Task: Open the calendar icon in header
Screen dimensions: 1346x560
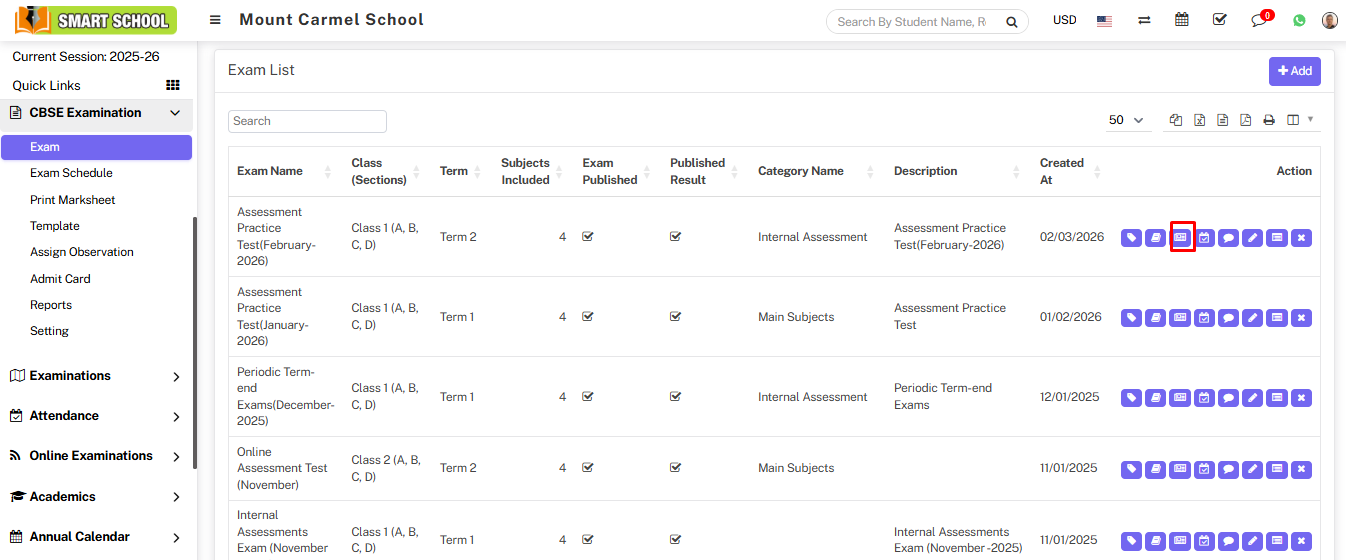Action: (1181, 20)
